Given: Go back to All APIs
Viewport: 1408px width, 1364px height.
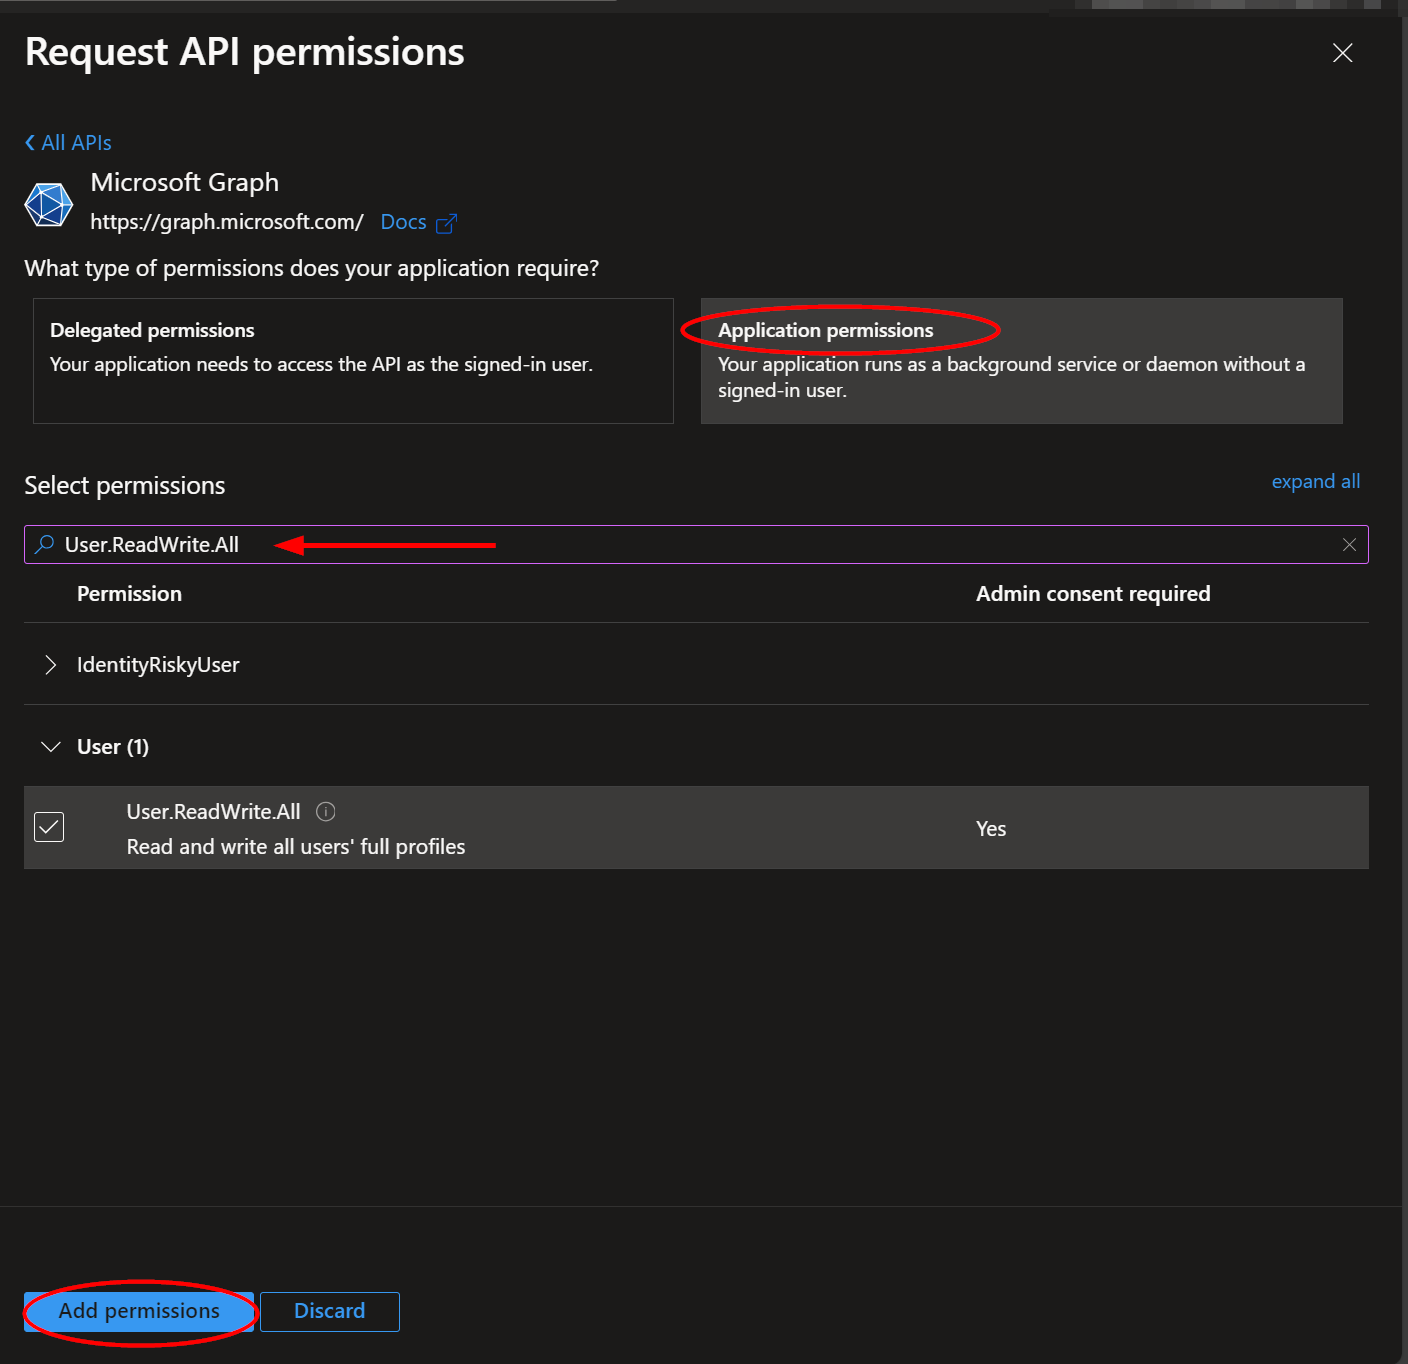Looking at the screenshot, I should [x=68, y=143].
